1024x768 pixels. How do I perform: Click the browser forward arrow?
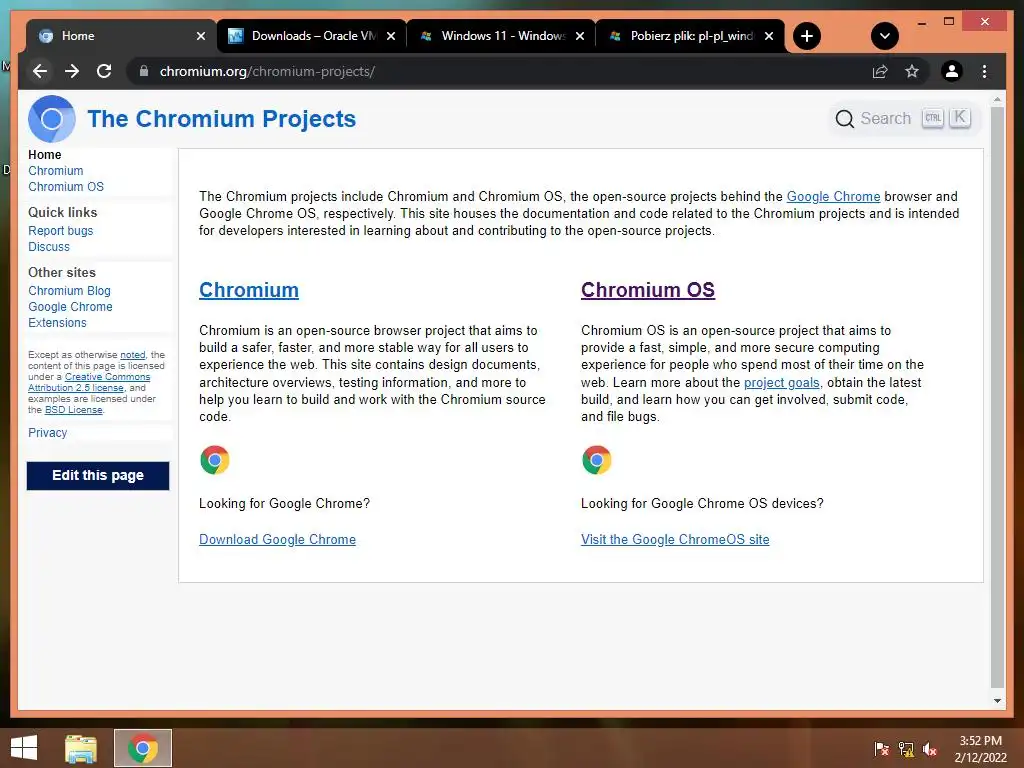[72, 71]
